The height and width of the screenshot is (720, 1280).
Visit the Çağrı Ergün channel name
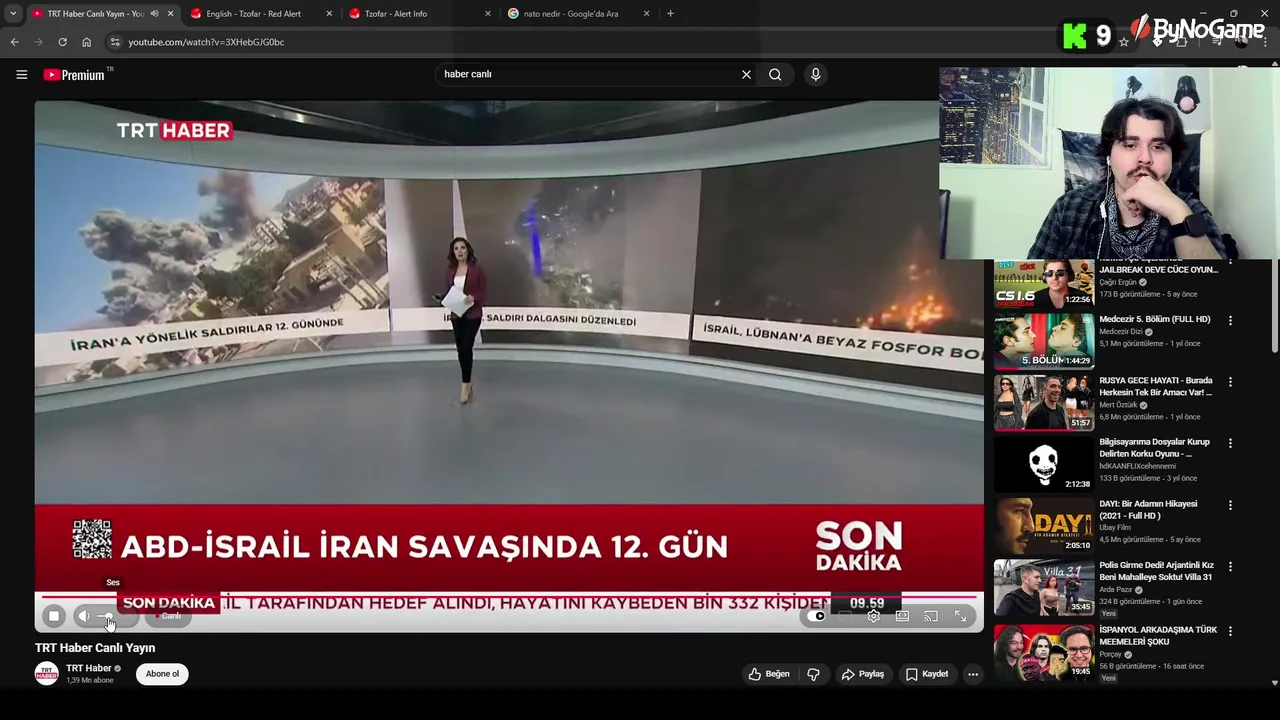click(x=1118, y=282)
